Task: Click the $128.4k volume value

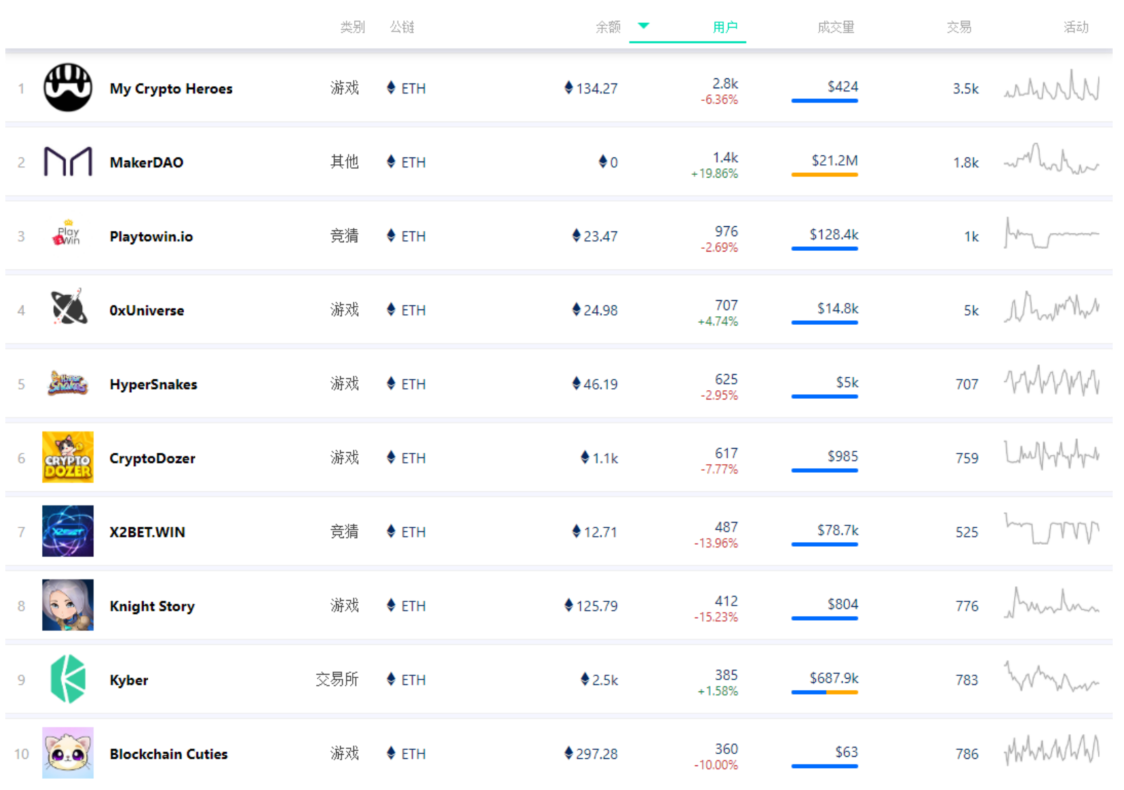Action: (834, 234)
